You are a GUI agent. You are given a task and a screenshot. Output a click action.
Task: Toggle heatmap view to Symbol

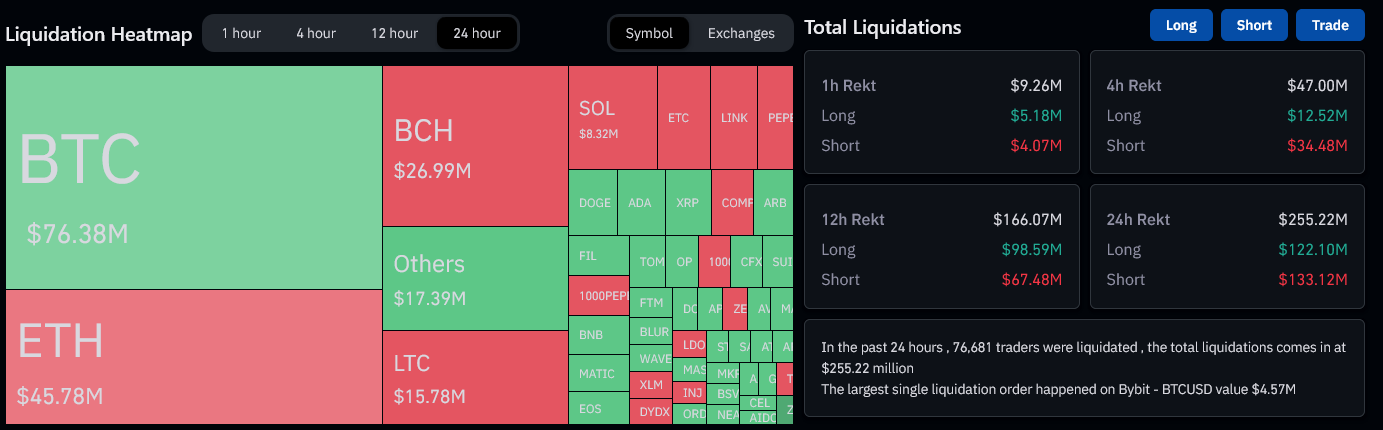(x=649, y=33)
